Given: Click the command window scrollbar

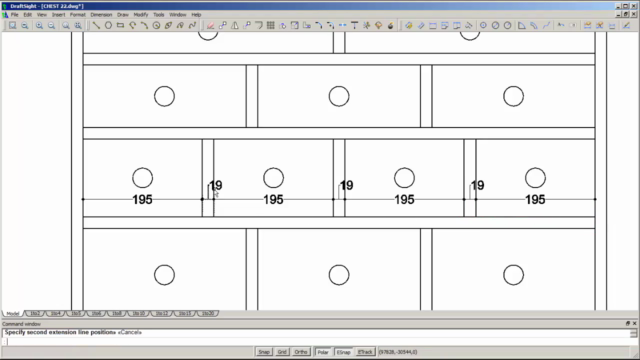Looking at the screenshot, I should (633, 334).
